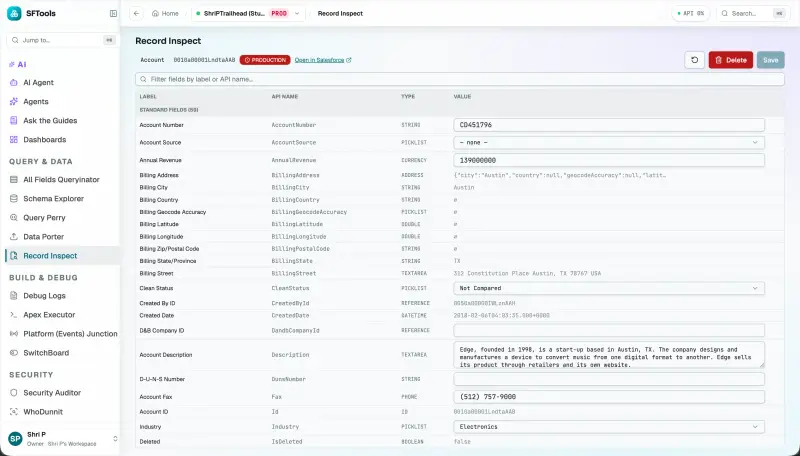Click the PRODUCTION badge
The image size is (800, 456).
tap(265, 60)
